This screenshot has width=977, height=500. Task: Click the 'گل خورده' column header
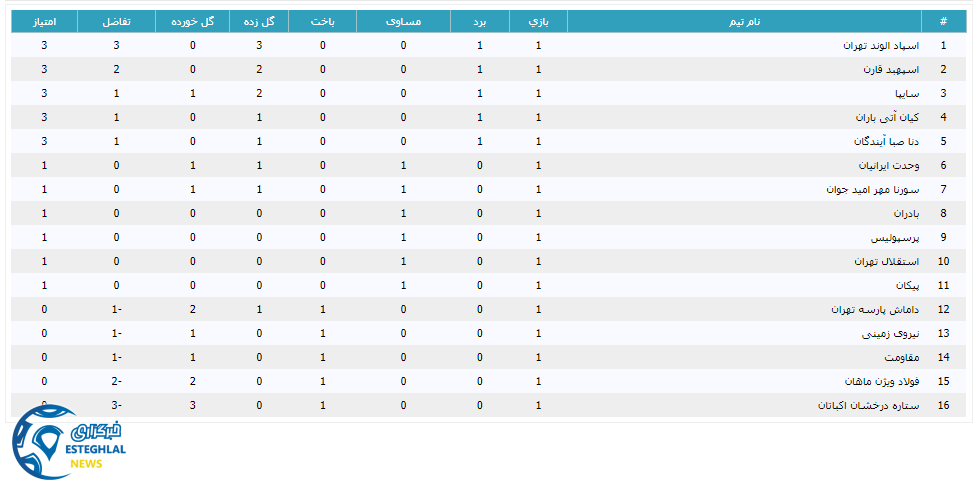(x=192, y=21)
